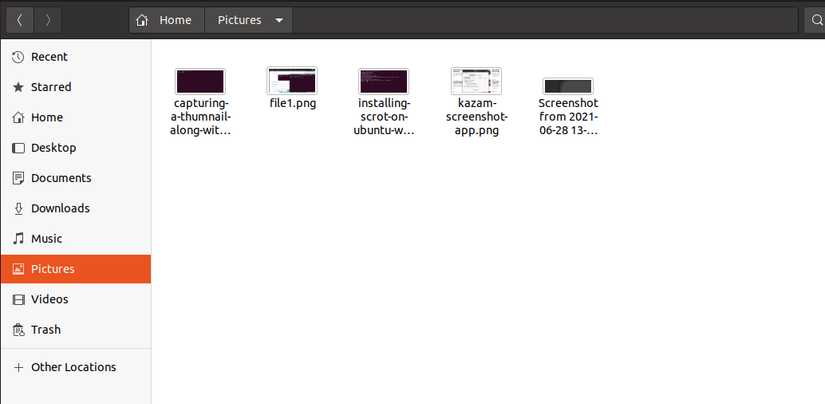This screenshot has height=404, width=825.
Task: Click the installing-scrot-on-ubuntu-w… file name
Action: point(384,117)
